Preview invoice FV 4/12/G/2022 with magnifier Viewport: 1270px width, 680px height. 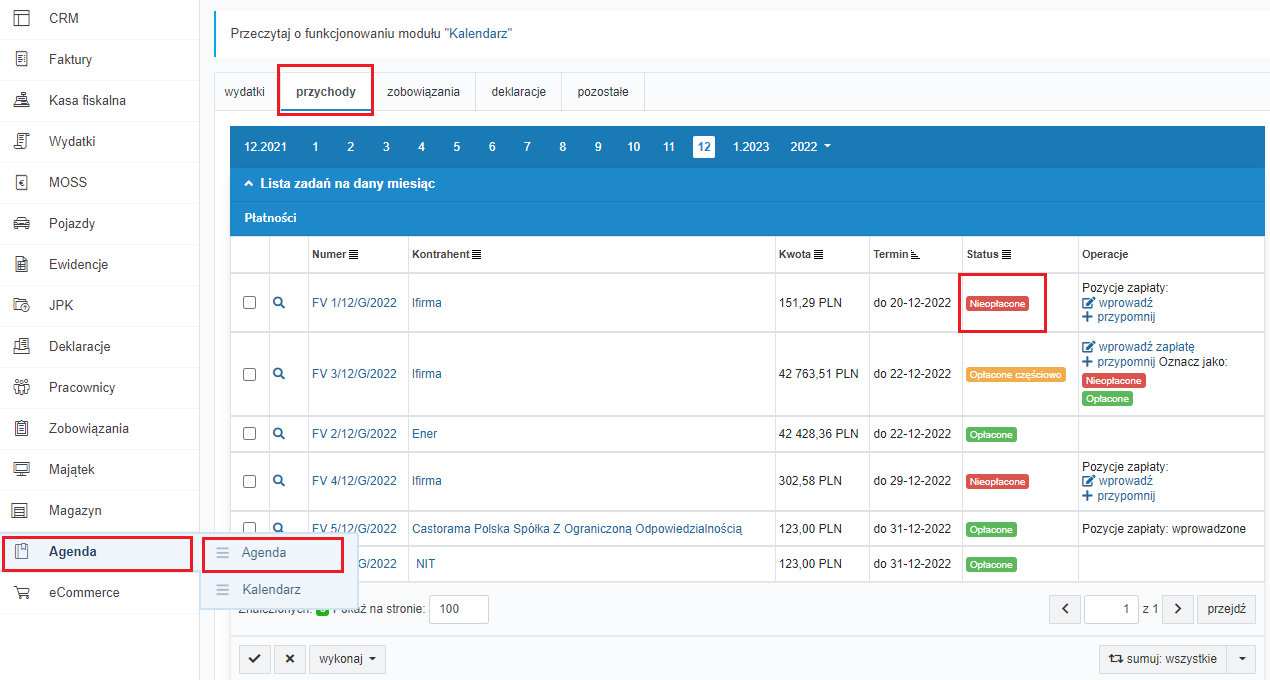tap(279, 480)
